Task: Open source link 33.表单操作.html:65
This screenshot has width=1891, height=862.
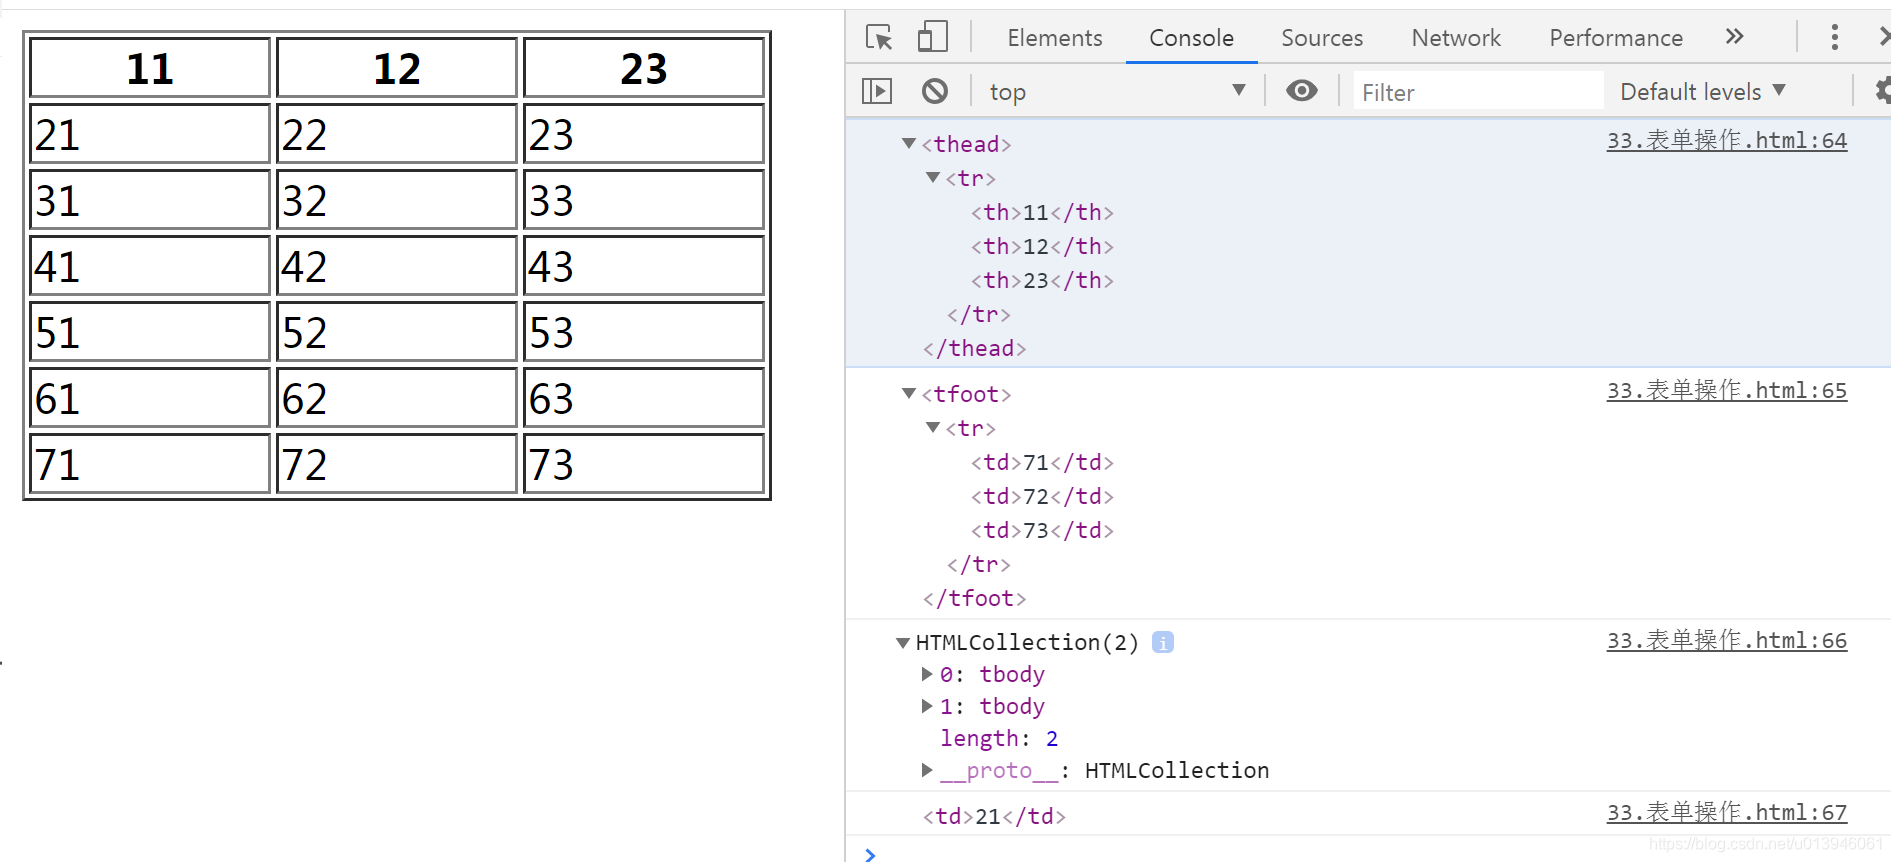Action: (1727, 390)
